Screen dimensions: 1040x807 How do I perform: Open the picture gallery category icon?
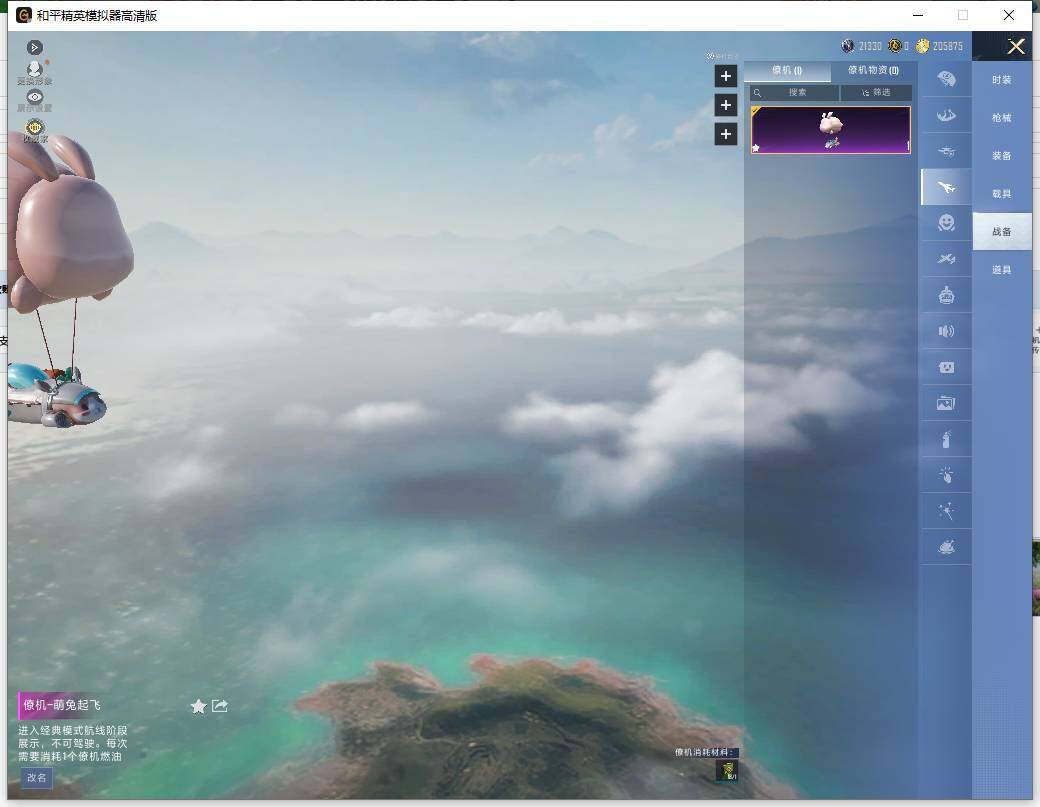946,403
